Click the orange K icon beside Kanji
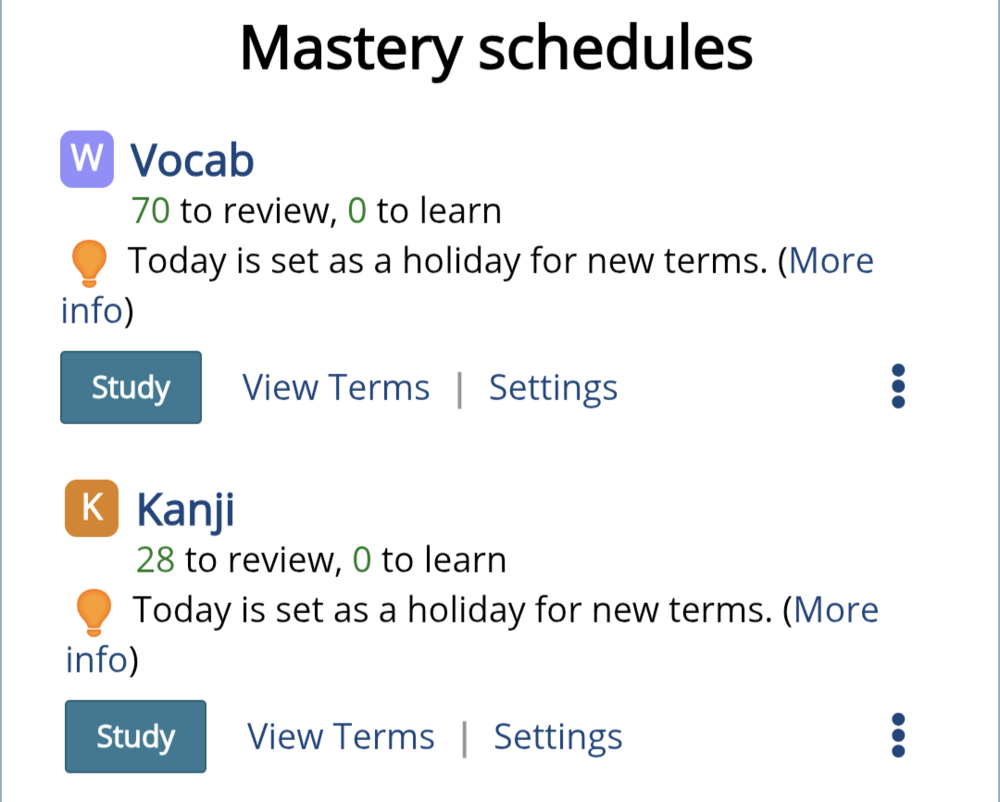This screenshot has height=802, width=1000. 92,508
